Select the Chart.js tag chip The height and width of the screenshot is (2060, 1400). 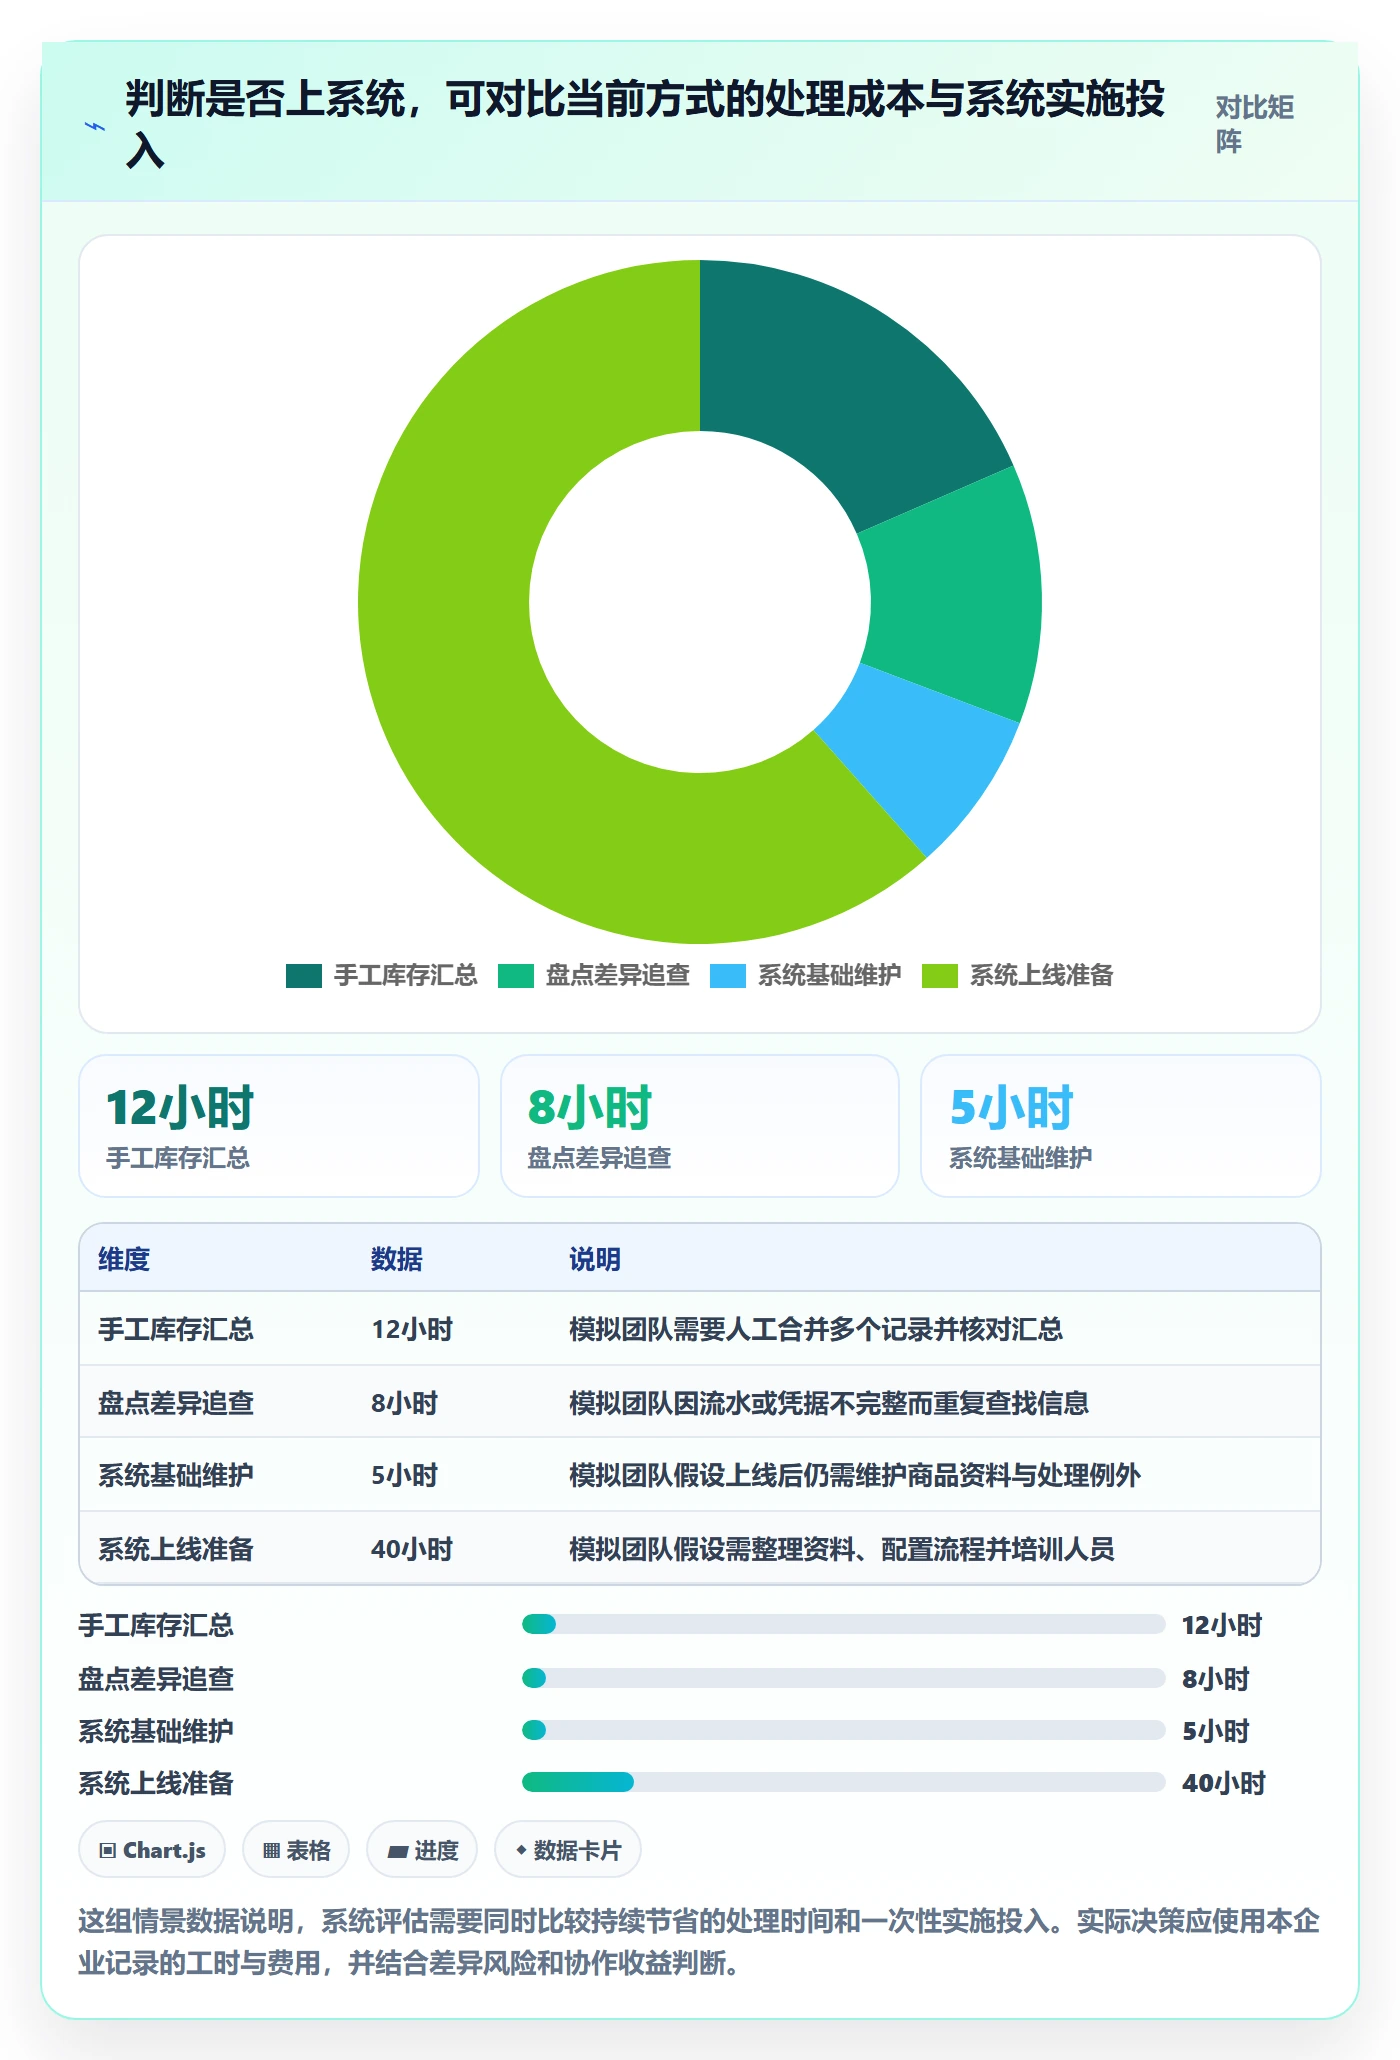click(x=152, y=1850)
